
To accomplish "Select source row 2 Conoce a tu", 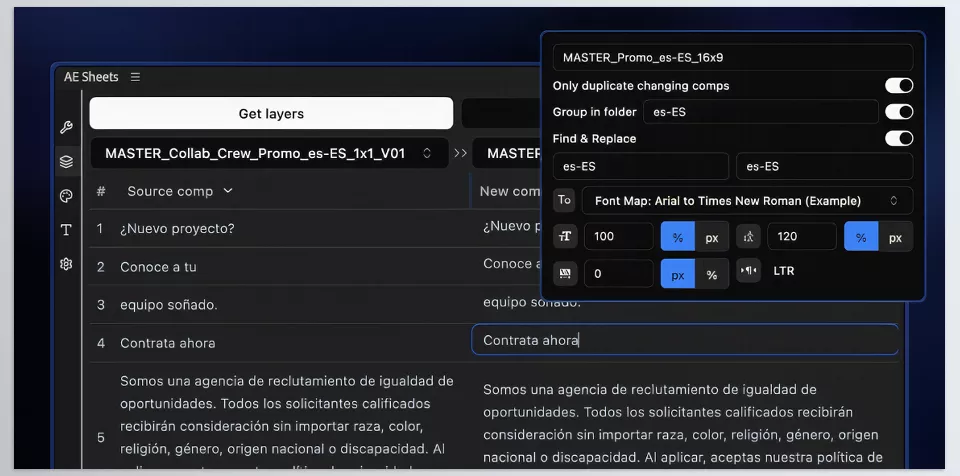I will [x=158, y=267].
